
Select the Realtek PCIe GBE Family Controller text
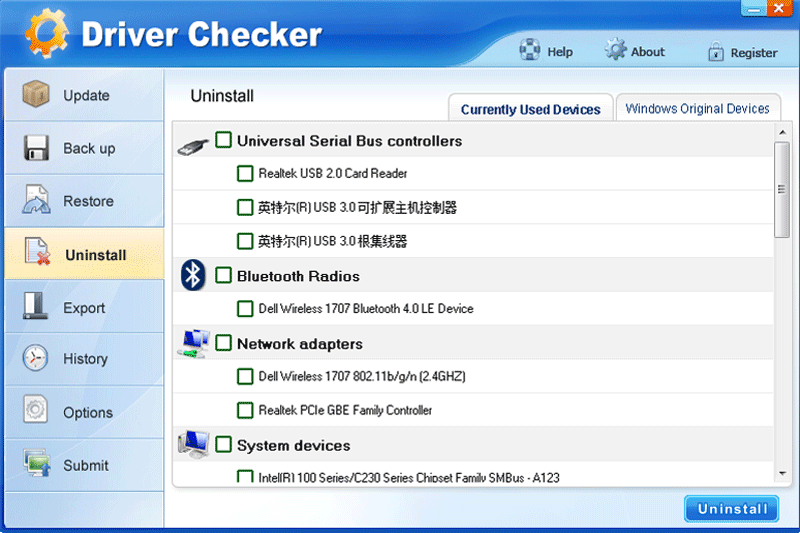tap(345, 410)
